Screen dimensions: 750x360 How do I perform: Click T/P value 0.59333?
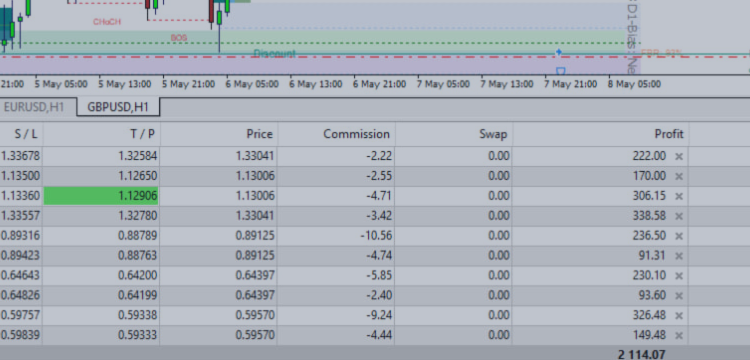138,336
